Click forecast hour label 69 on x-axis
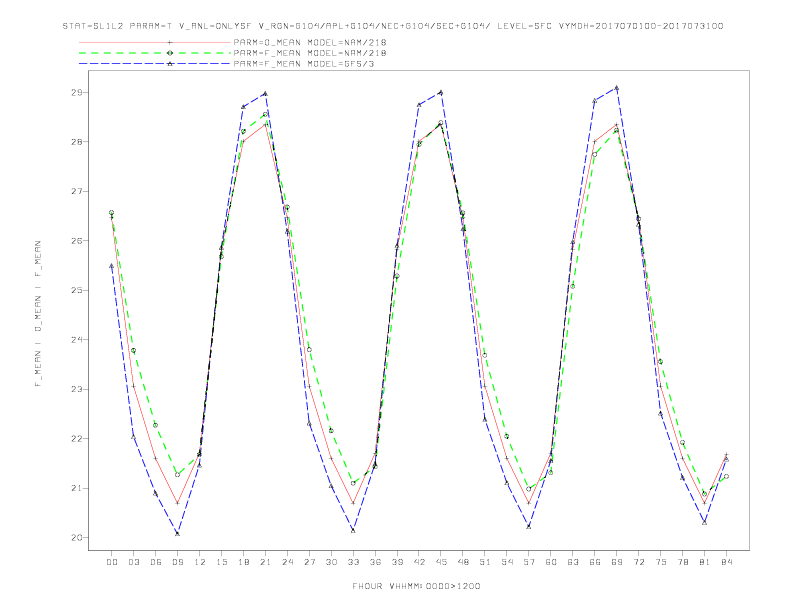792x612 pixels. (617, 562)
